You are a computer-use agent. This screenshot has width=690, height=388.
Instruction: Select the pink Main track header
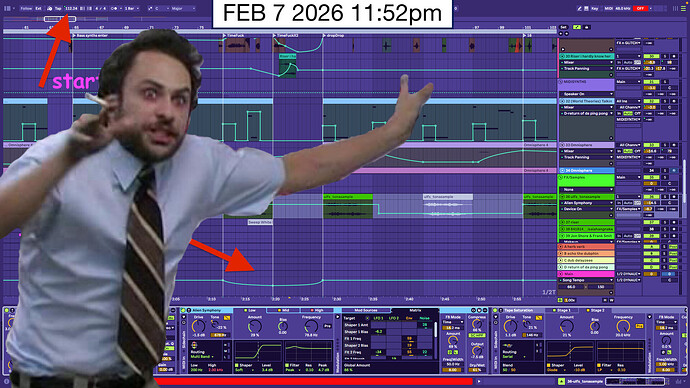(587, 274)
